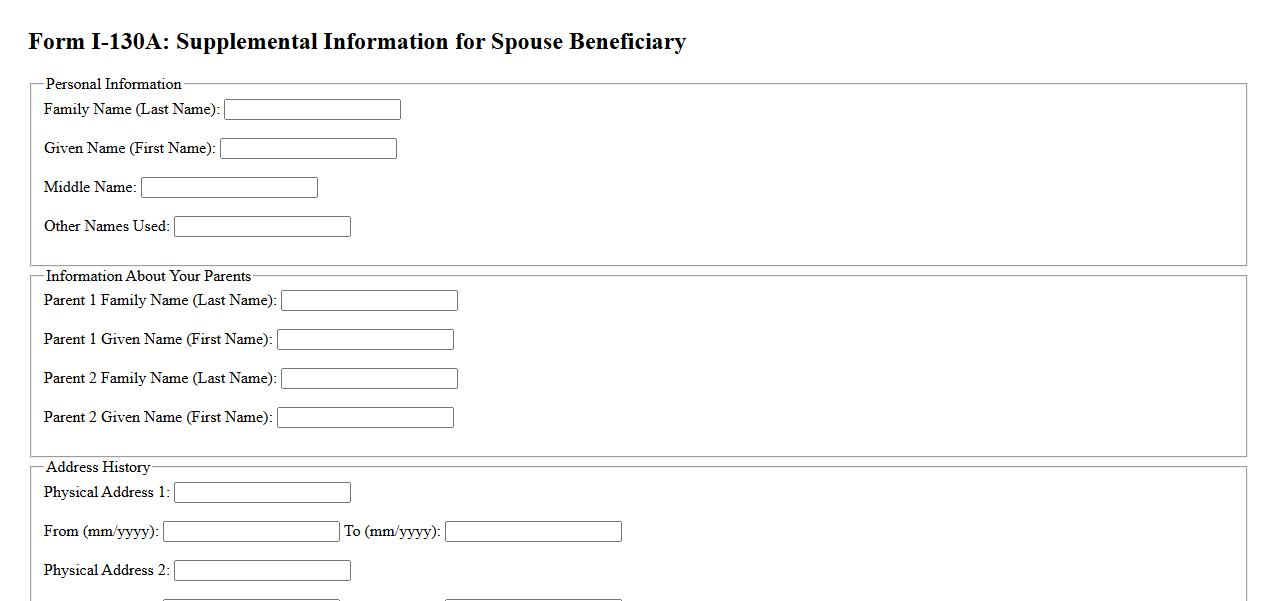Click into the Physical Address 2 input

point(262,571)
